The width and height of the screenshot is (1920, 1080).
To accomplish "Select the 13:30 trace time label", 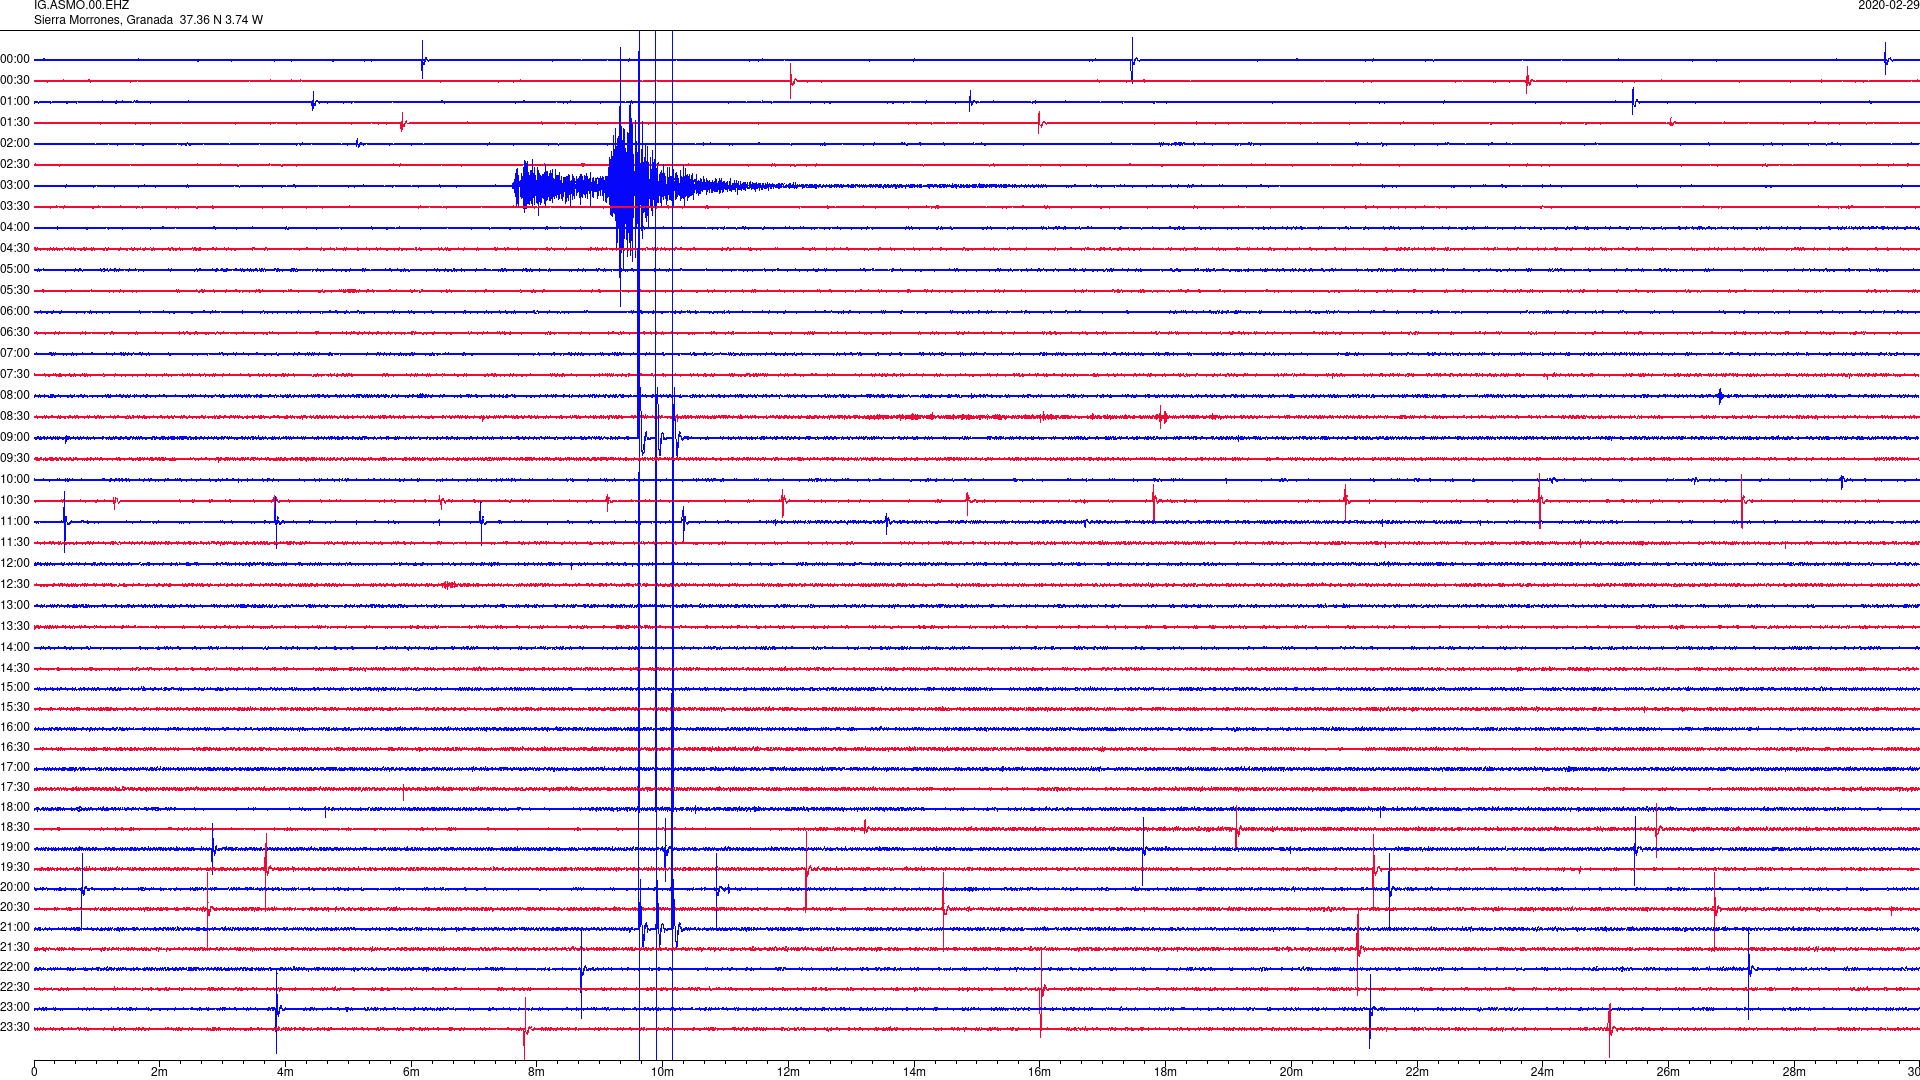I will pyautogui.click(x=15, y=627).
